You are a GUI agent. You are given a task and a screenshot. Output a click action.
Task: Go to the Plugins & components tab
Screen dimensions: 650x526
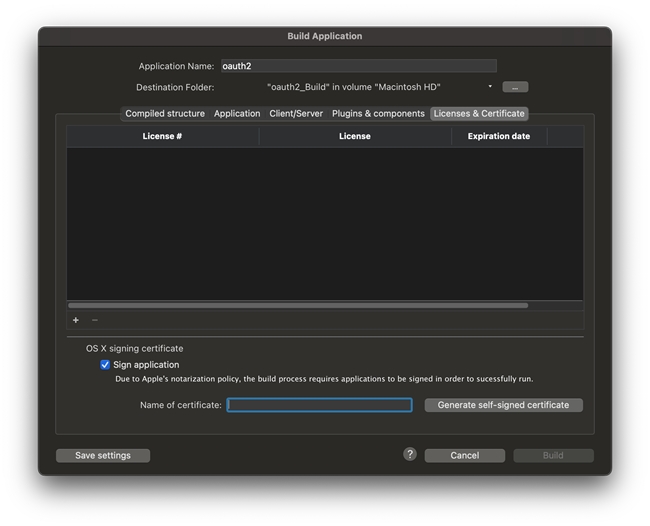click(378, 114)
